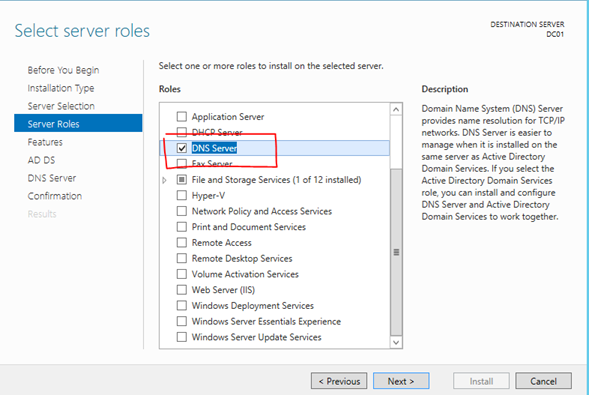Viewport: 589px width, 395px height.
Task: Click the Previous button
Action: 339,381
